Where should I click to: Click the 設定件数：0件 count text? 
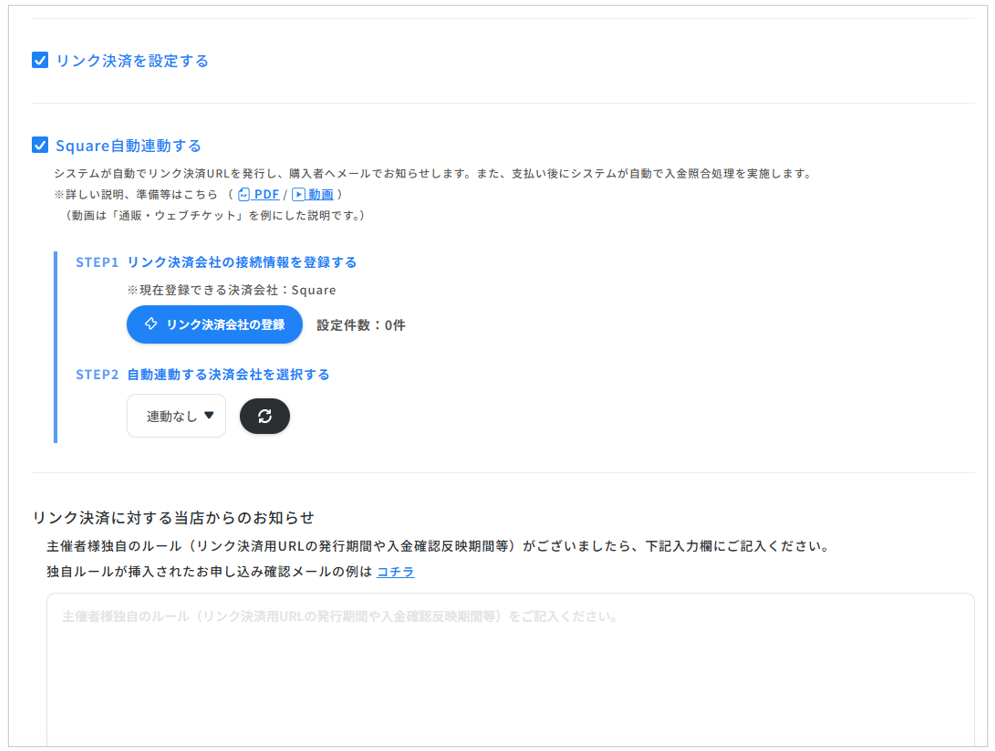[361, 325]
